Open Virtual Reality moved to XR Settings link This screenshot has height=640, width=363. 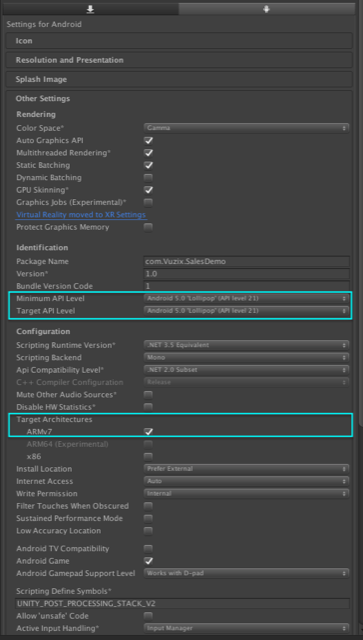point(81,215)
